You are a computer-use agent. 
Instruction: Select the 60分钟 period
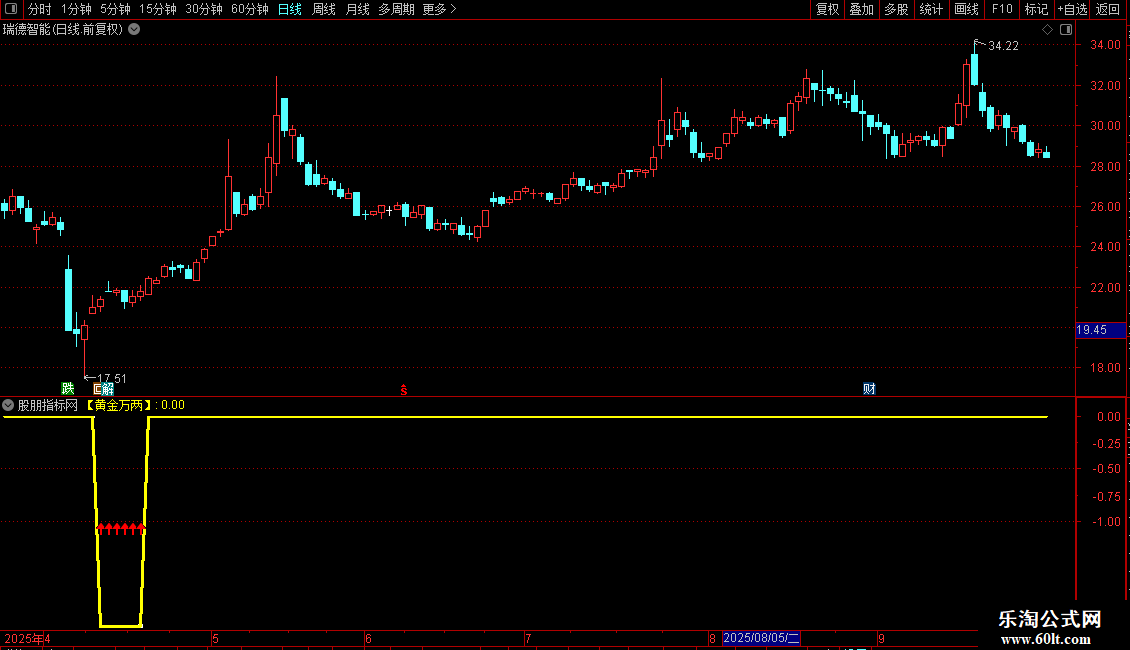click(x=249, y=9)
